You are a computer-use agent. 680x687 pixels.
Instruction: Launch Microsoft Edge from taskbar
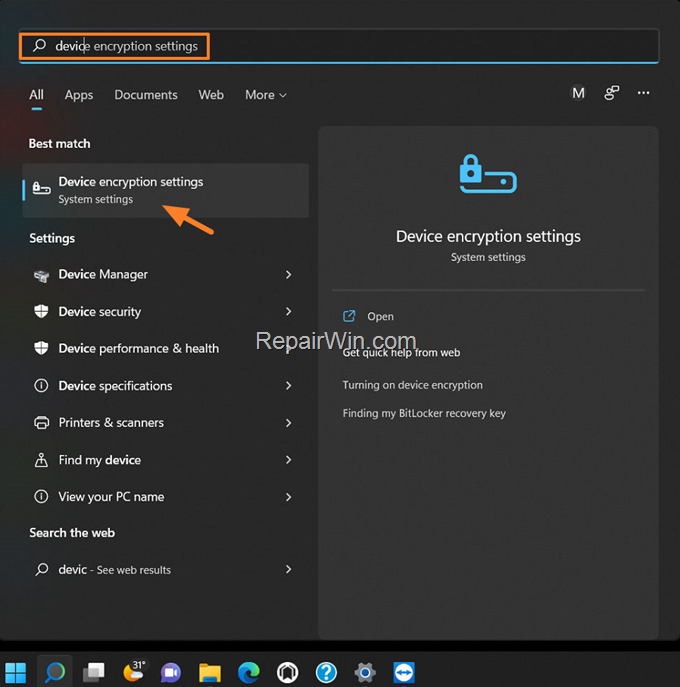(x=248, y=673)
